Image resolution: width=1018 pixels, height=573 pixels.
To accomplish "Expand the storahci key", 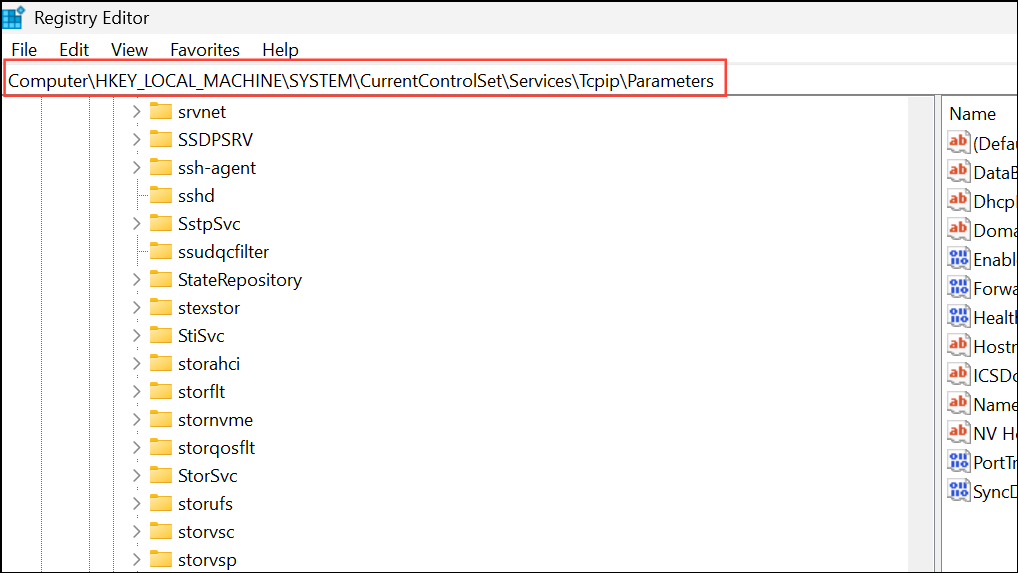I will coord(136,363).
